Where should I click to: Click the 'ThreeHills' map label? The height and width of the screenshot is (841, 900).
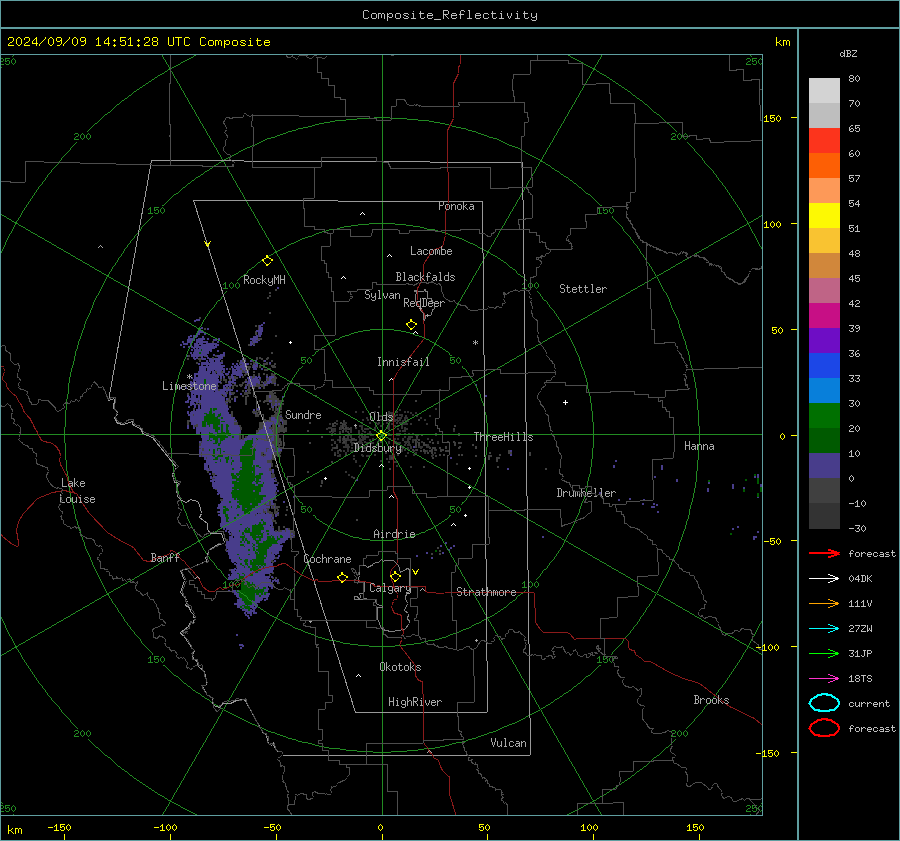pyautogui.click(x=503, y=437)
